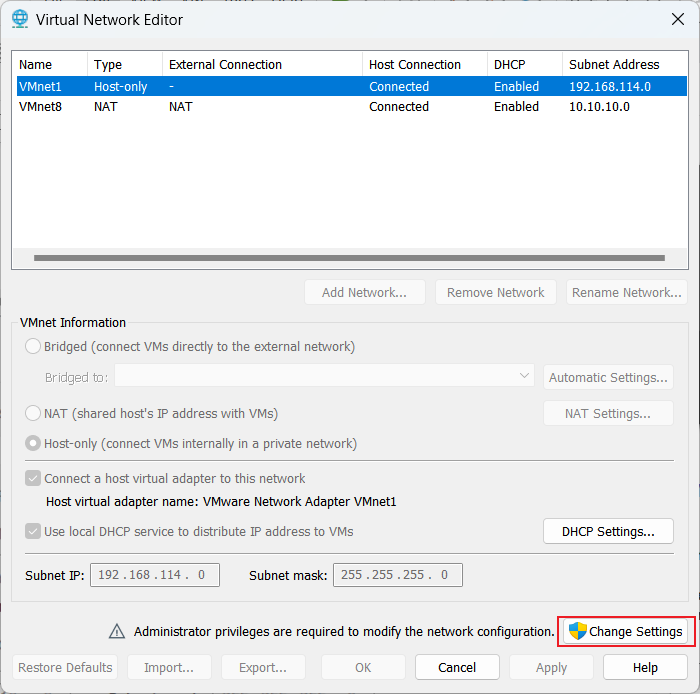Cancel the dialog
700x694 pixels.
point(457,667)
